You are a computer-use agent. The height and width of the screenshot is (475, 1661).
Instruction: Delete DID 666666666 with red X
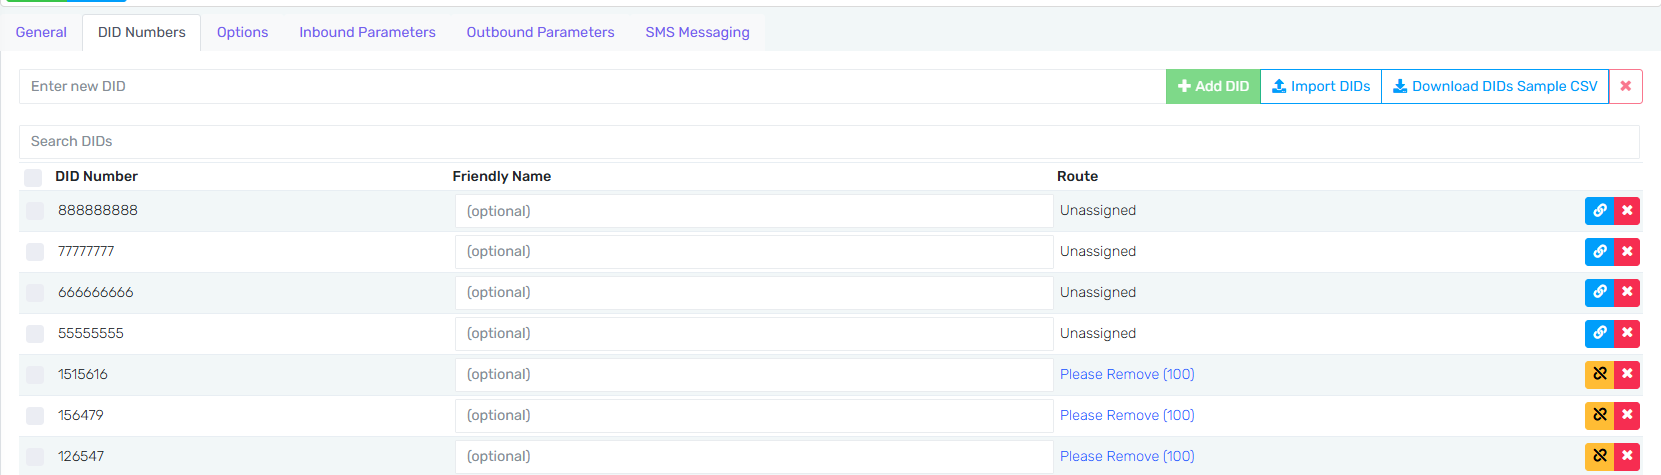pyautogui.click(x=1627, y=293)
